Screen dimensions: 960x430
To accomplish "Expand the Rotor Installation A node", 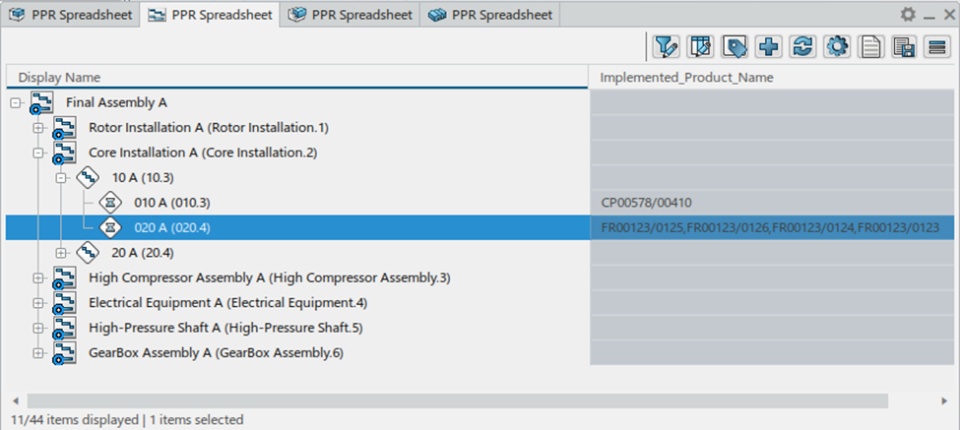I will (x=39, y=127).
